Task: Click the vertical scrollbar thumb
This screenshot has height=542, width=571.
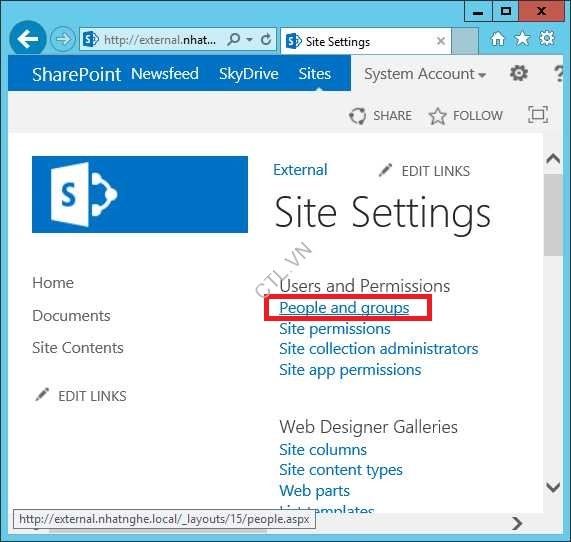Action: tap(553, 215)
